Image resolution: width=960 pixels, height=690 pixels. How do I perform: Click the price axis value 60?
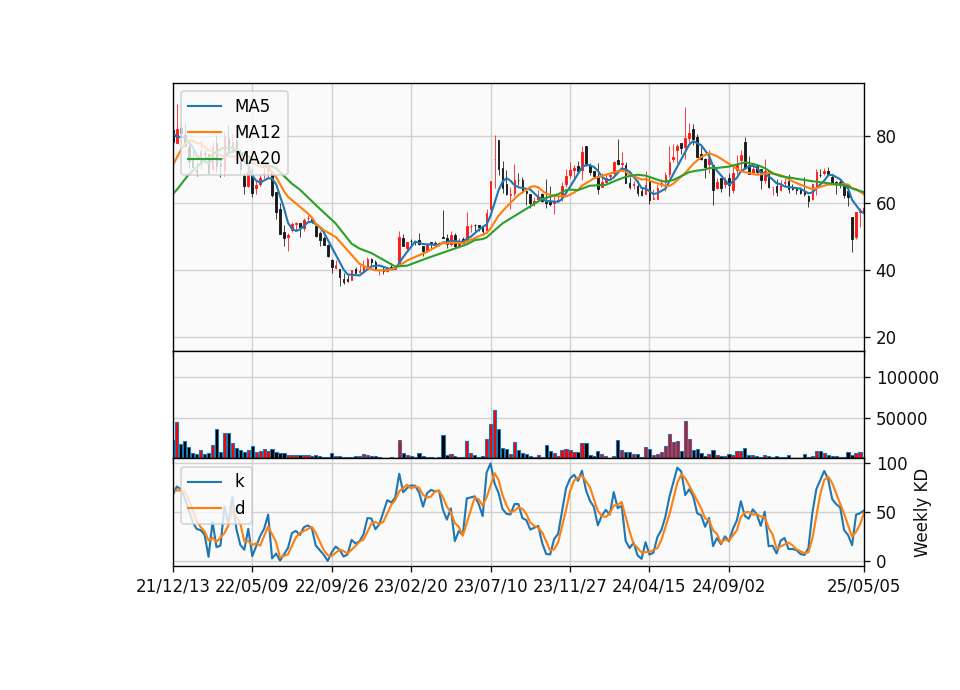(x=885, y=204)
